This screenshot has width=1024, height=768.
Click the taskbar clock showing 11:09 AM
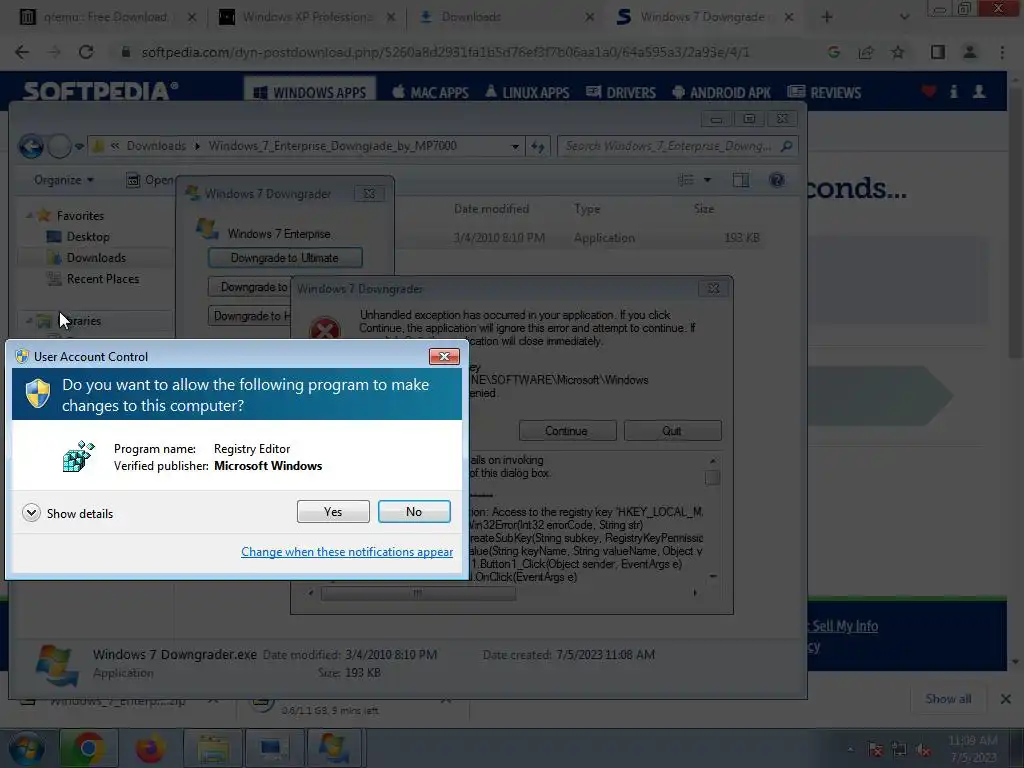(x=973, y=749)
